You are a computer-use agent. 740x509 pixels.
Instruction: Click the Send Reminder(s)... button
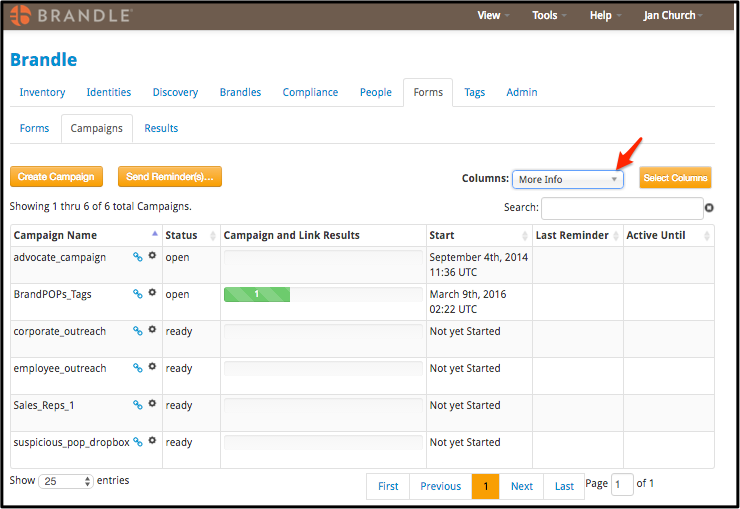coord(170,177)
